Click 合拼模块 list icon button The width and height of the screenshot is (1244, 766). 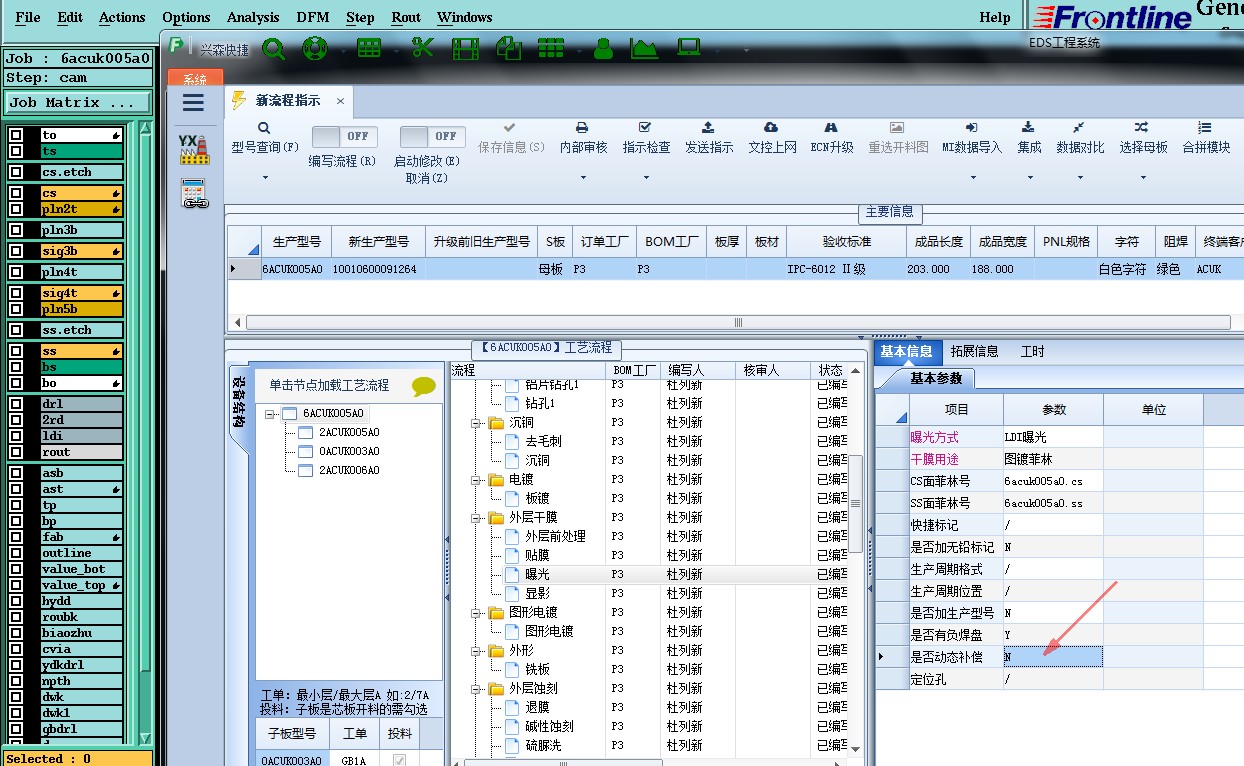(1206, 138)
